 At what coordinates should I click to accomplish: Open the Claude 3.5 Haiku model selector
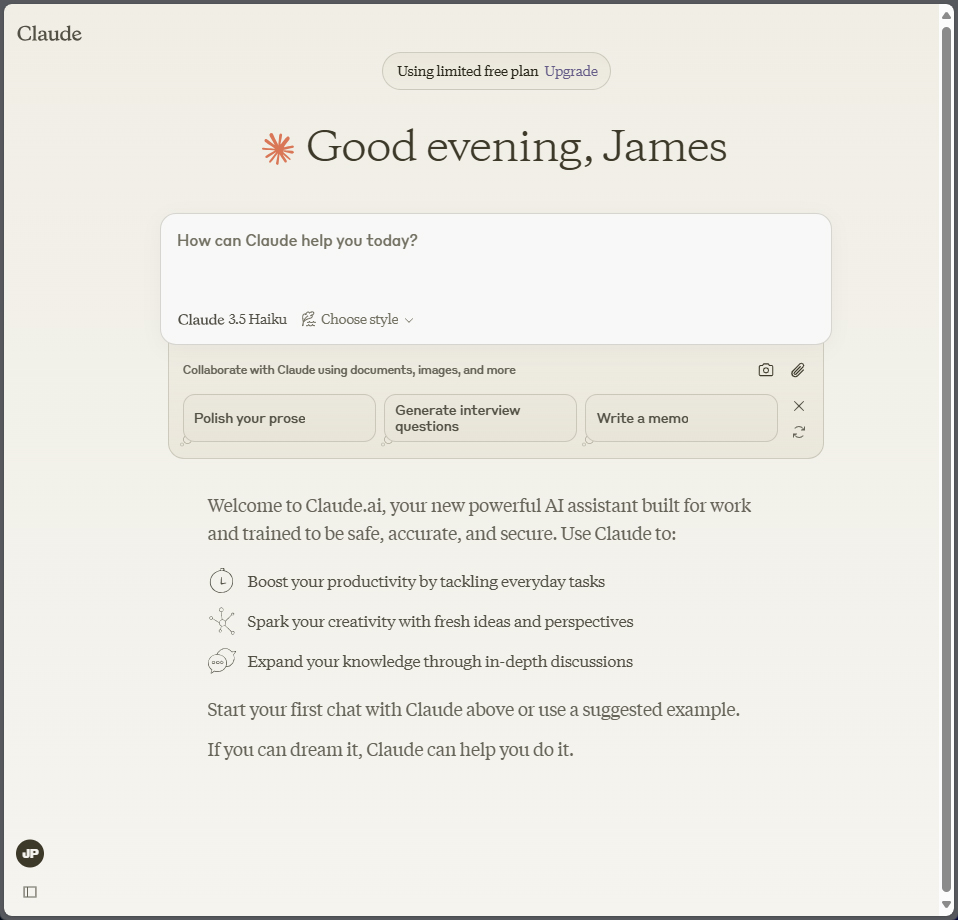point(232,319)
